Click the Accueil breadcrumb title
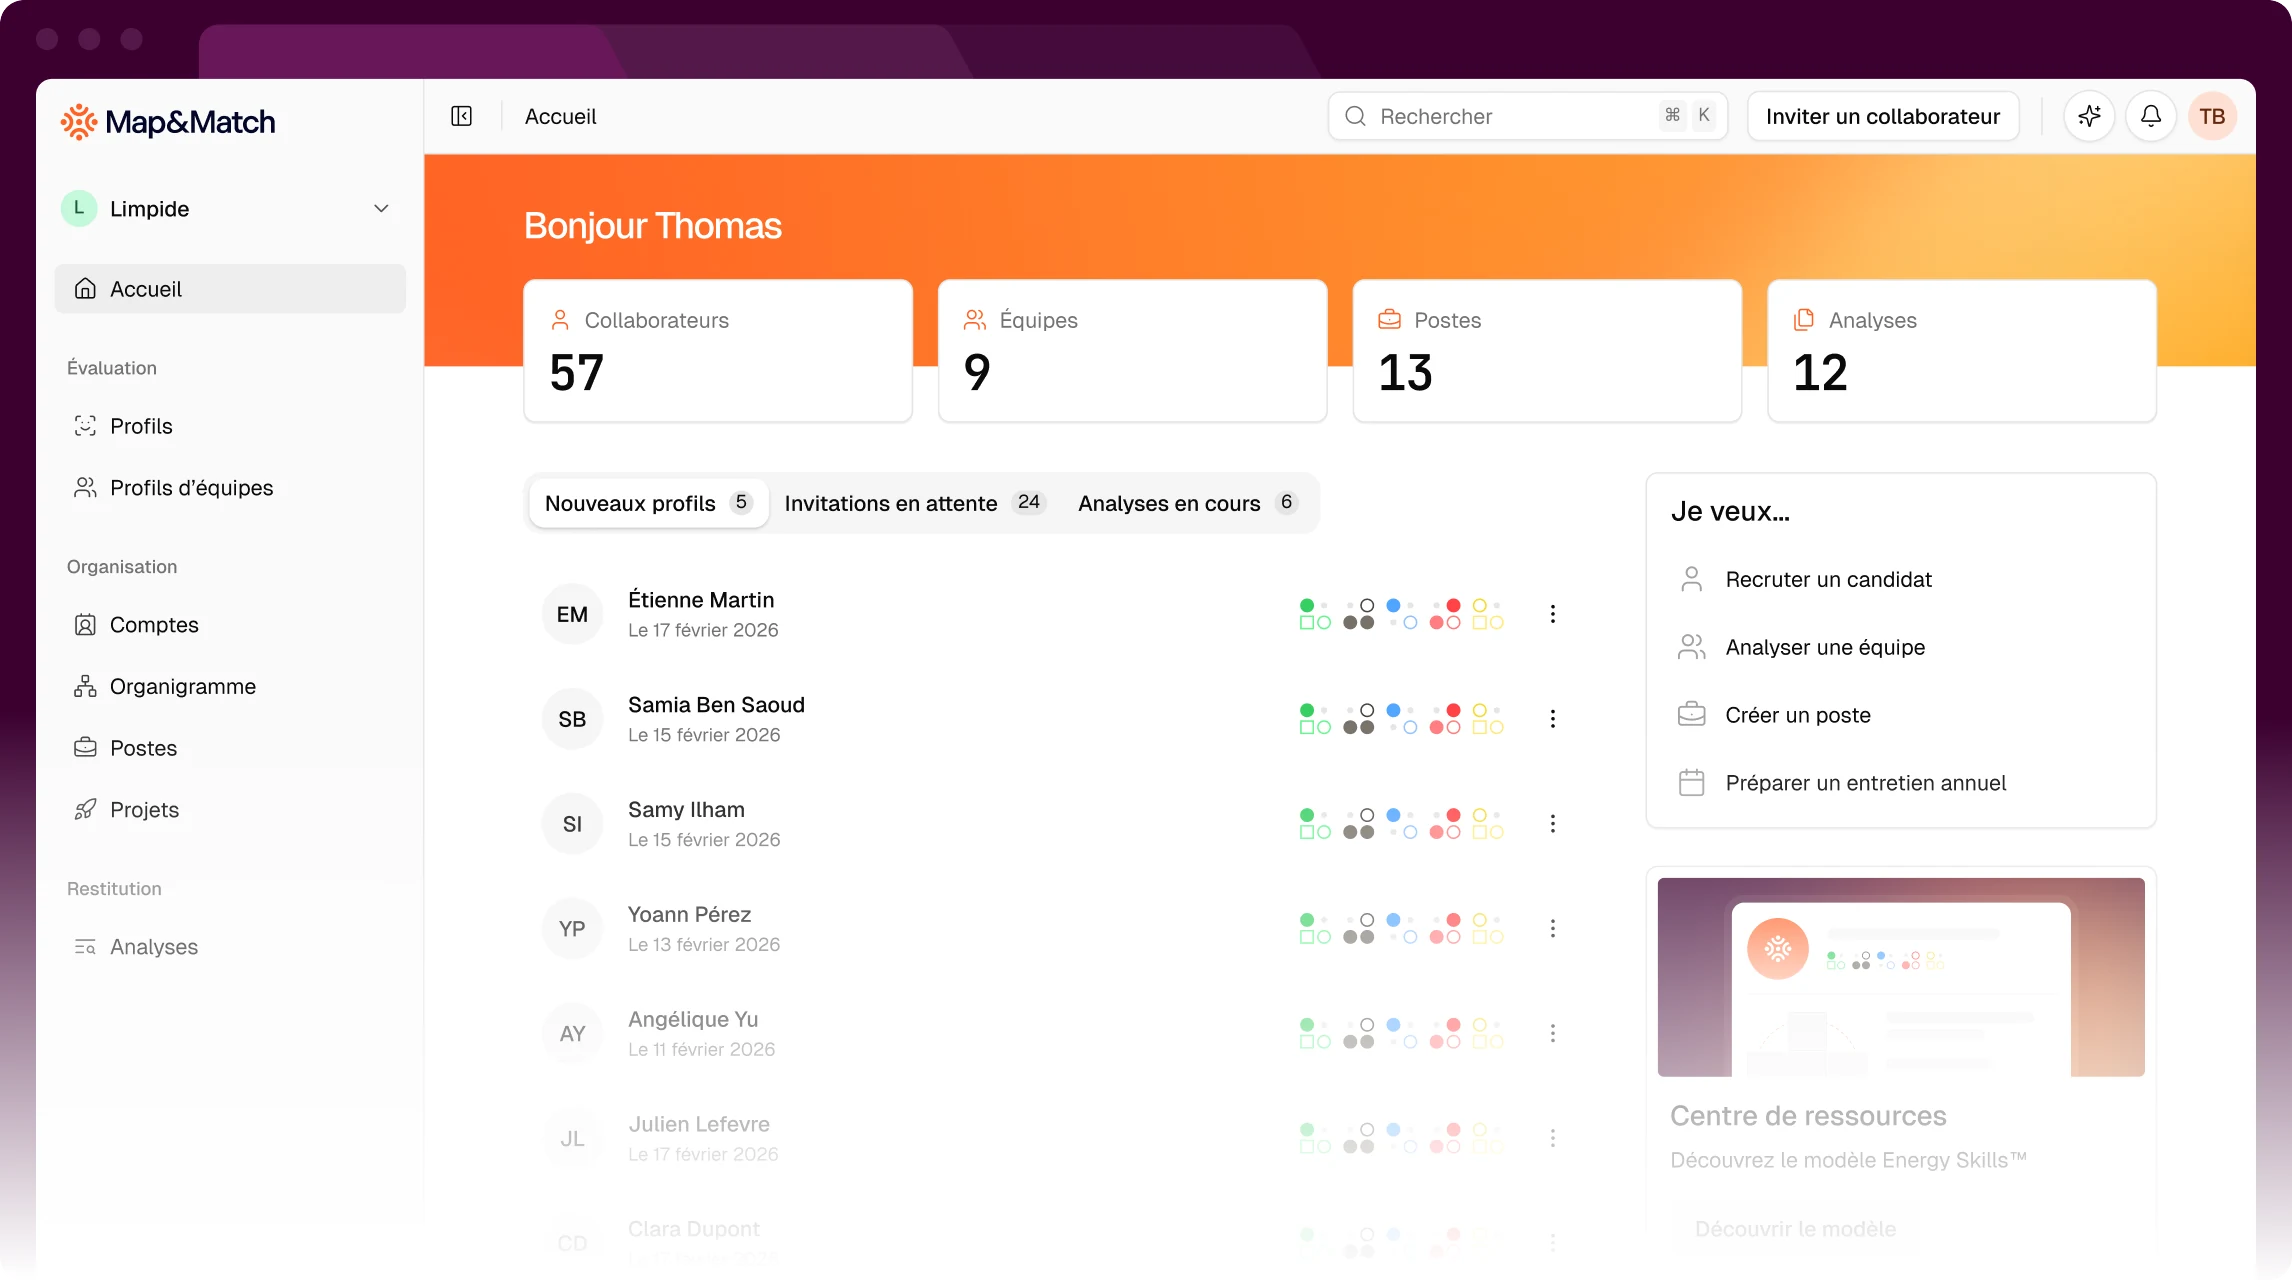Image resolution: width=2292 pixels, height=1280 pixels. coord(560,116)
